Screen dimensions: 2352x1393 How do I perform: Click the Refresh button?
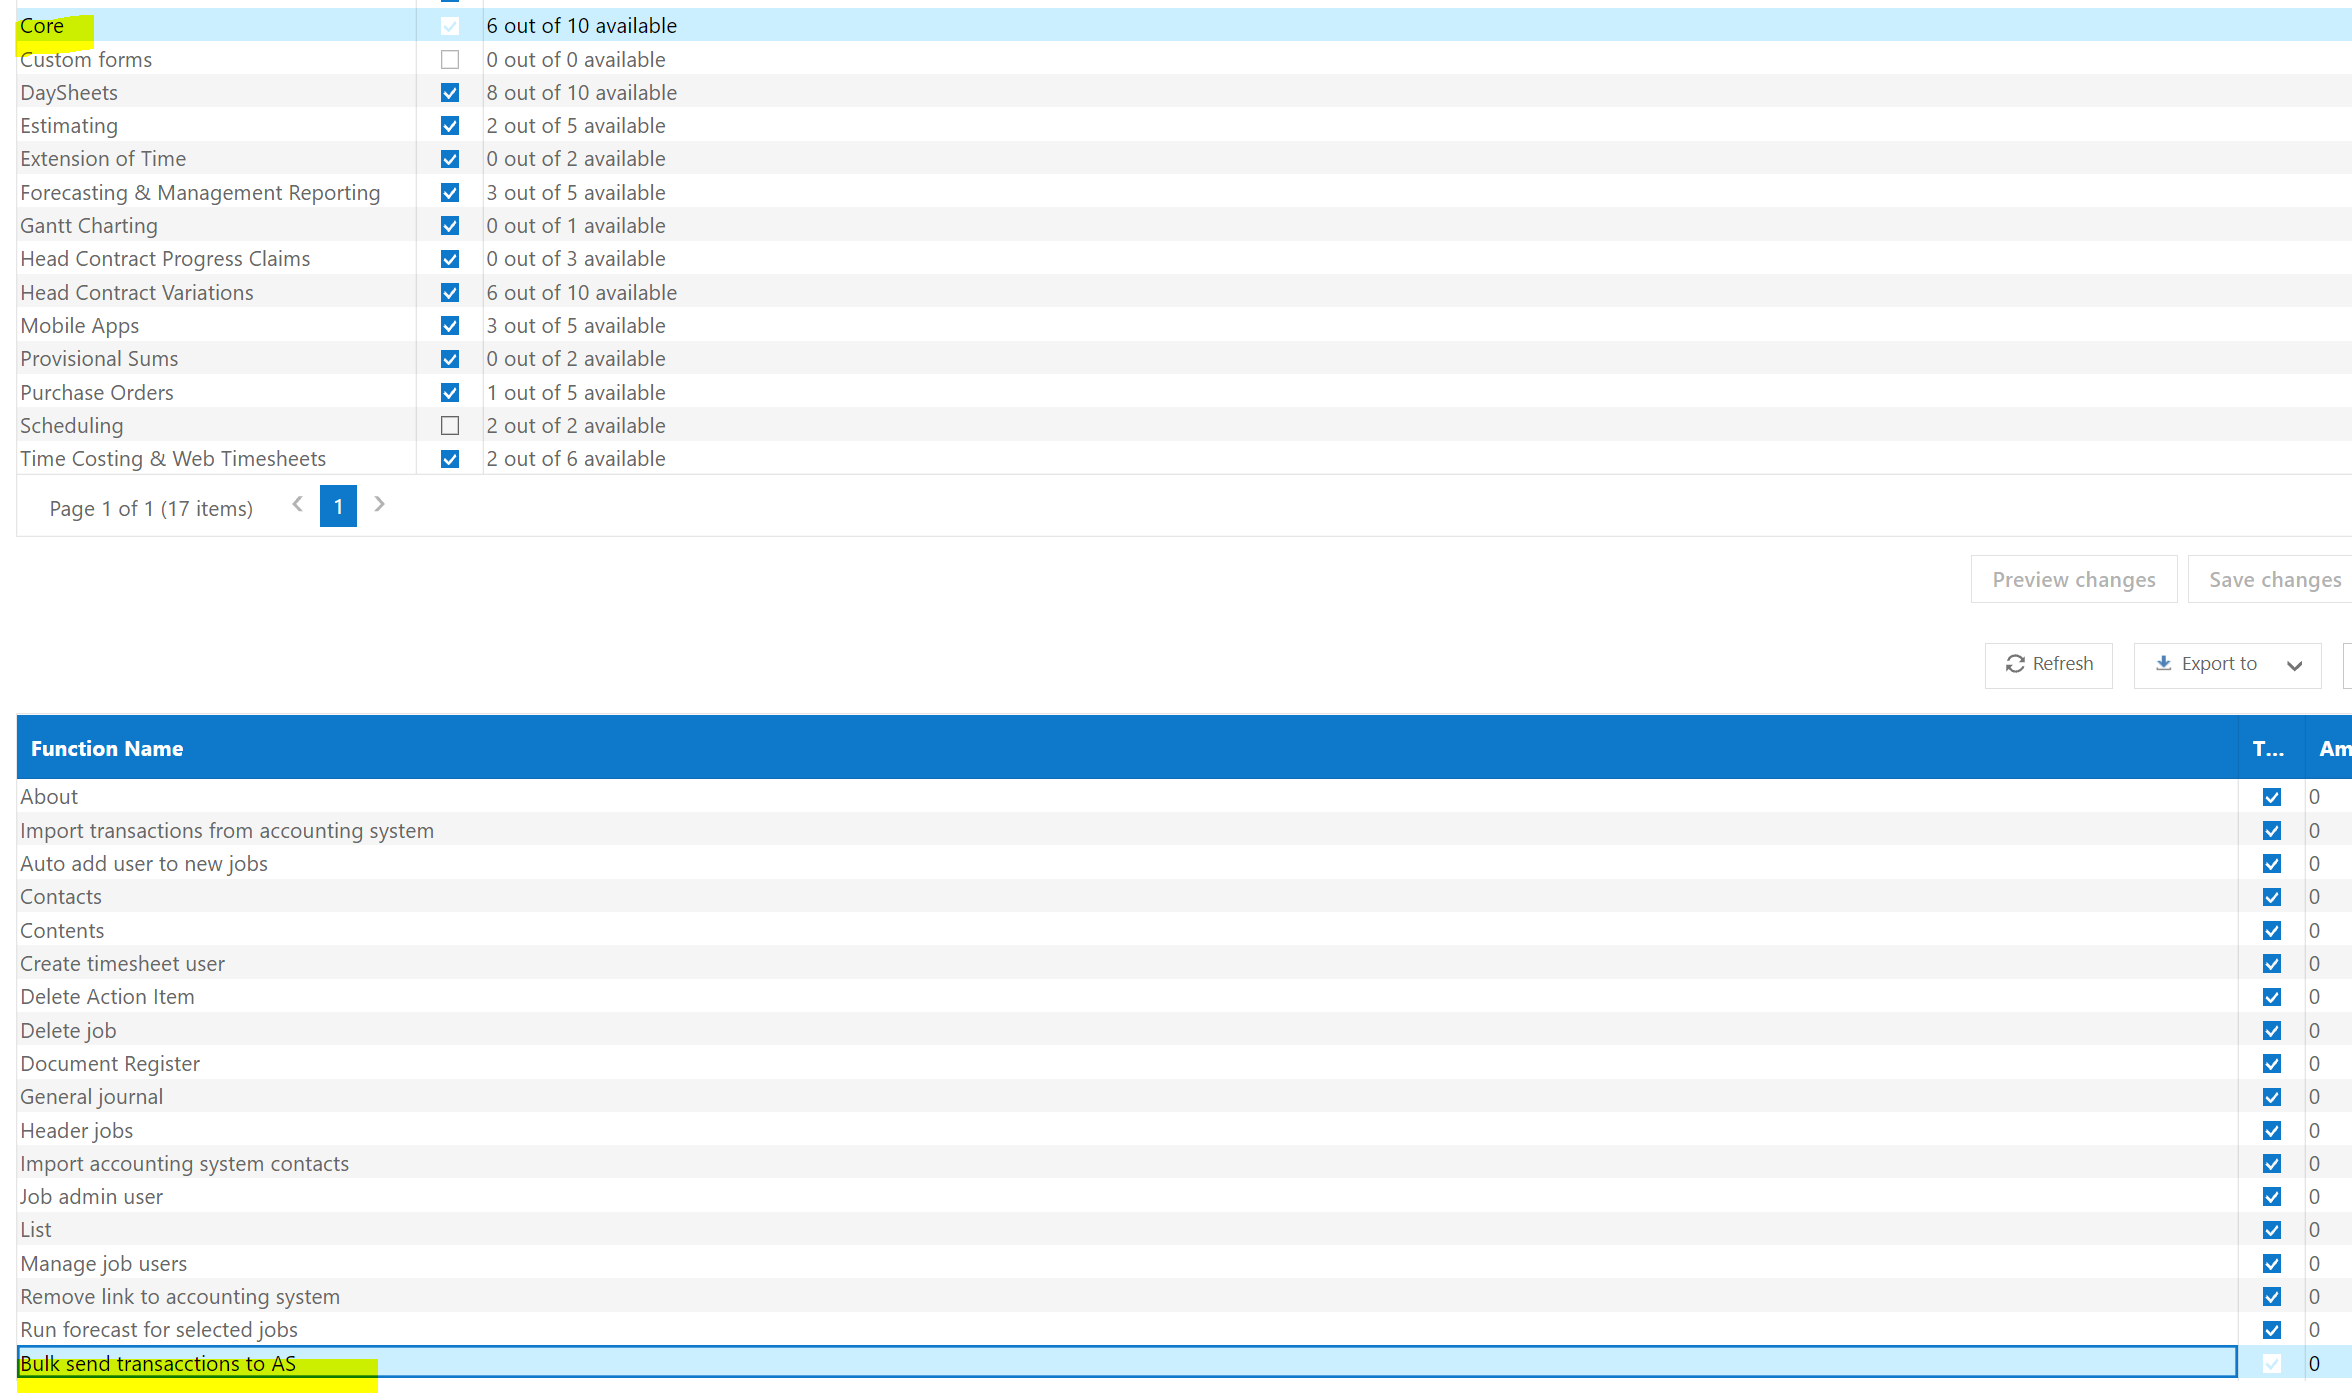coord(2048,664)
